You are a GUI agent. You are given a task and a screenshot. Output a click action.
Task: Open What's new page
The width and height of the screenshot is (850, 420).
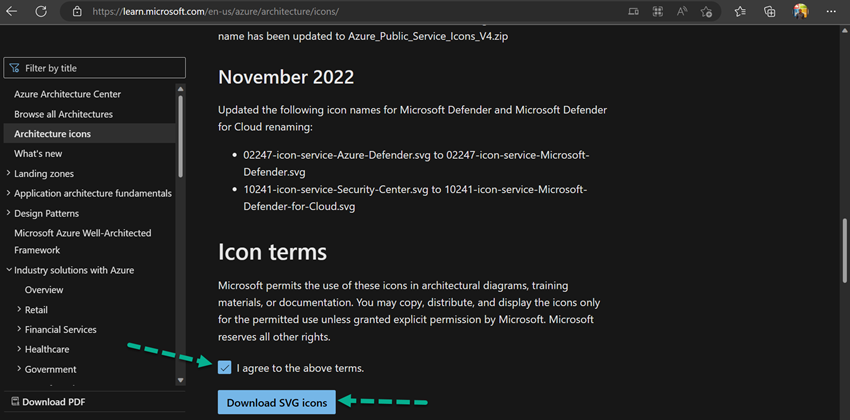point(38,154)
